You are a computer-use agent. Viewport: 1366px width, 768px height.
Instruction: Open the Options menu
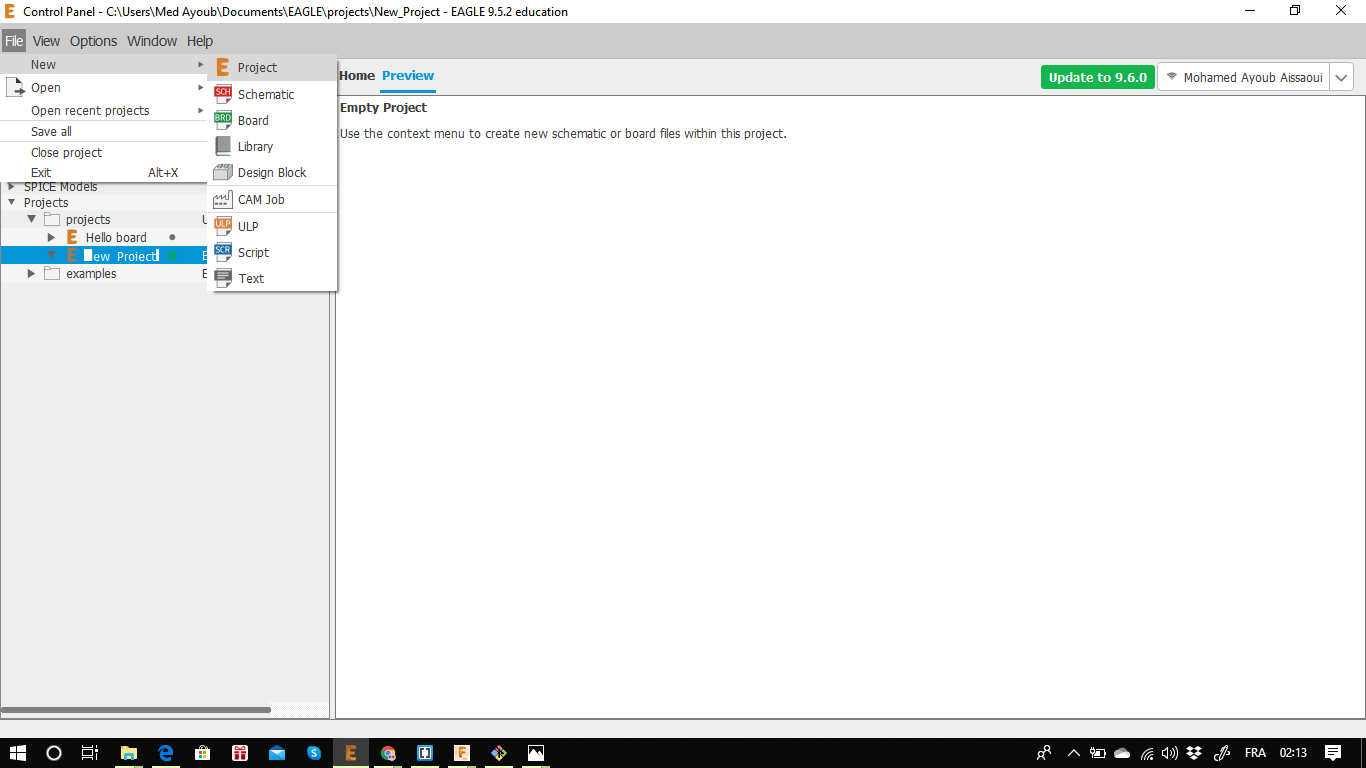tap(93, 41)
